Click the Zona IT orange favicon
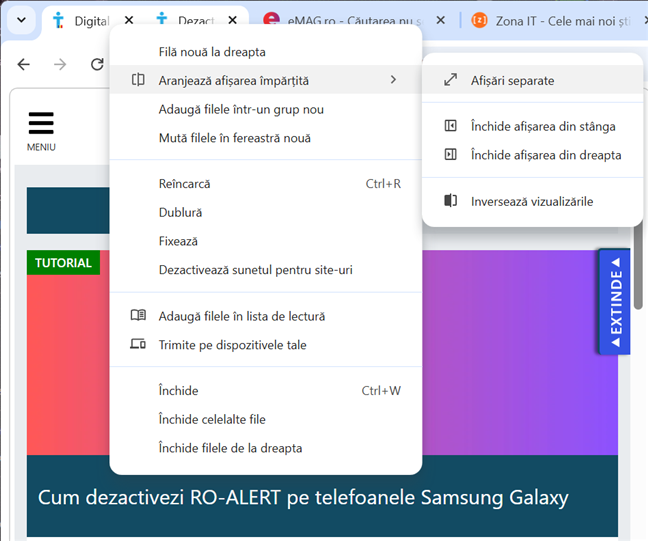 [479, 20]
